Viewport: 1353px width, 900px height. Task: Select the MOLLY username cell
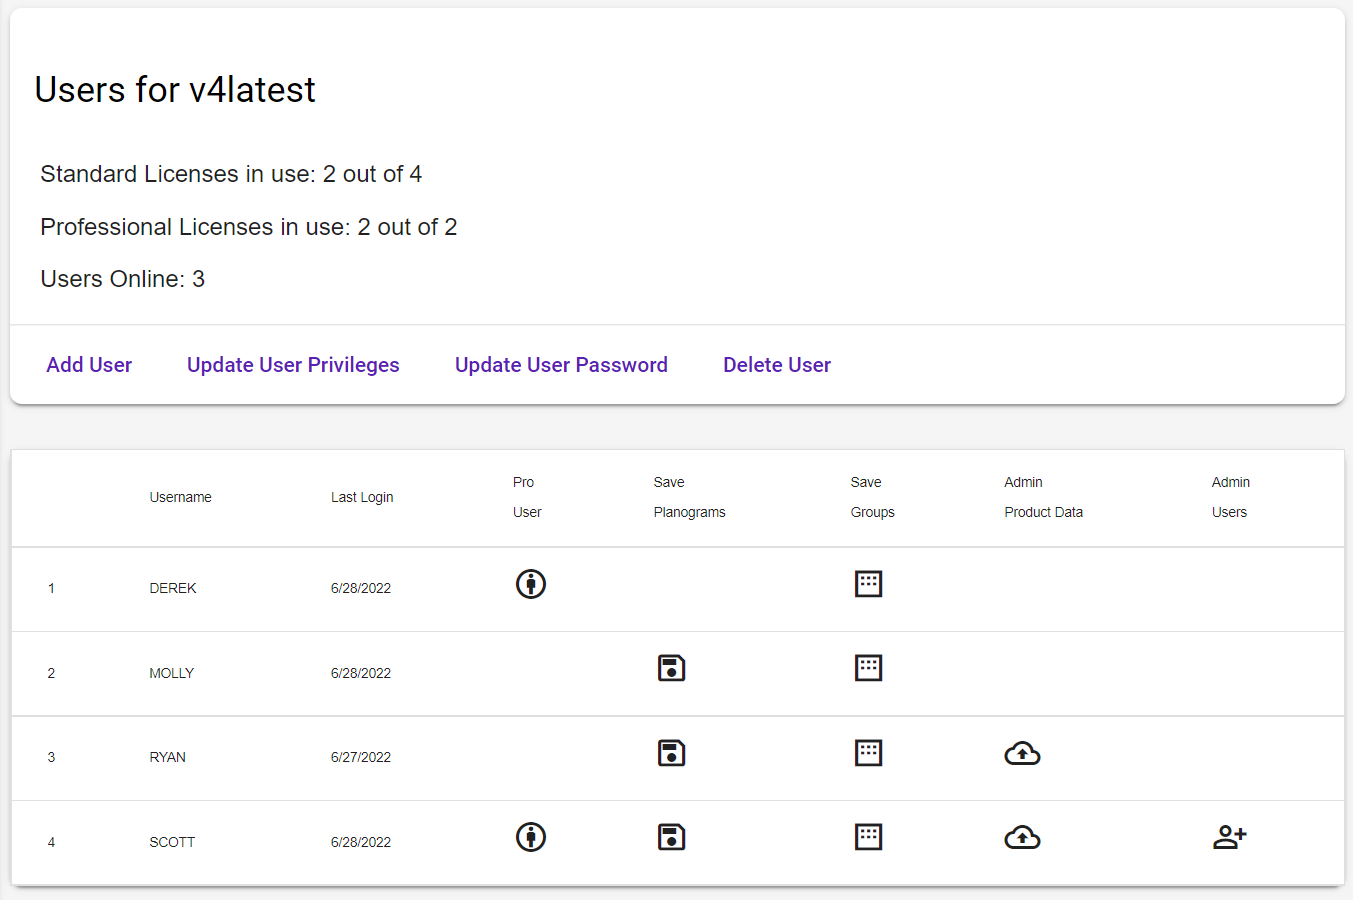tap(172, 673)
